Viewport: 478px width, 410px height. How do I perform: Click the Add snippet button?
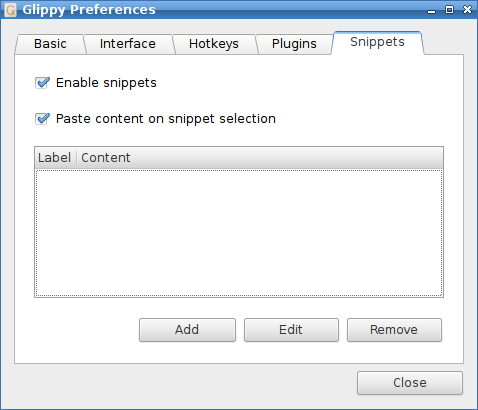click(187, 330)
